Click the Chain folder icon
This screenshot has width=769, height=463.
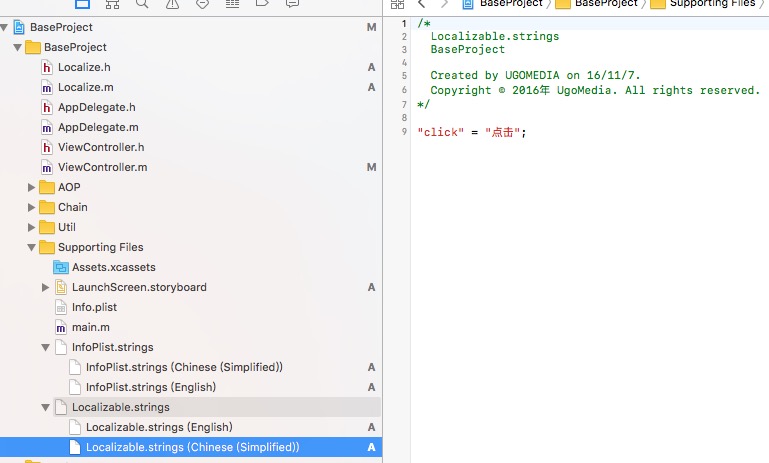pyautogui.click(x=47, y=207)
